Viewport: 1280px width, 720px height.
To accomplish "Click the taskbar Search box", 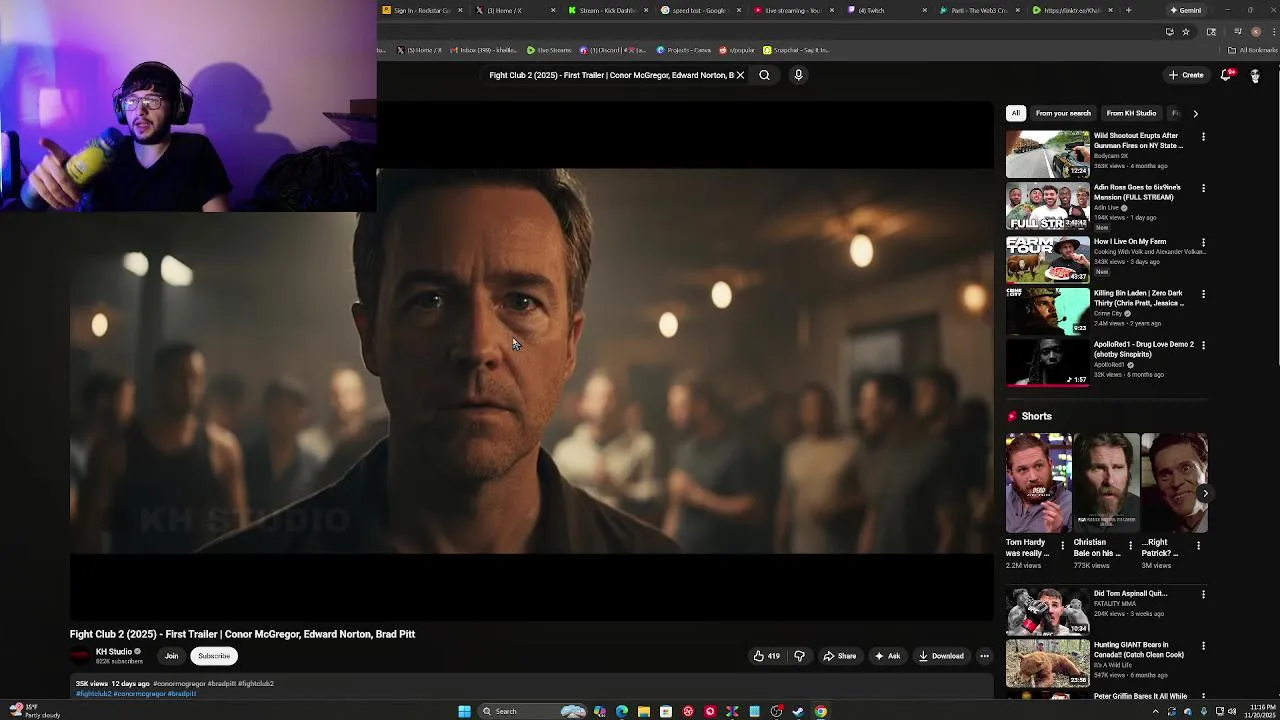I will click(532, 711).
